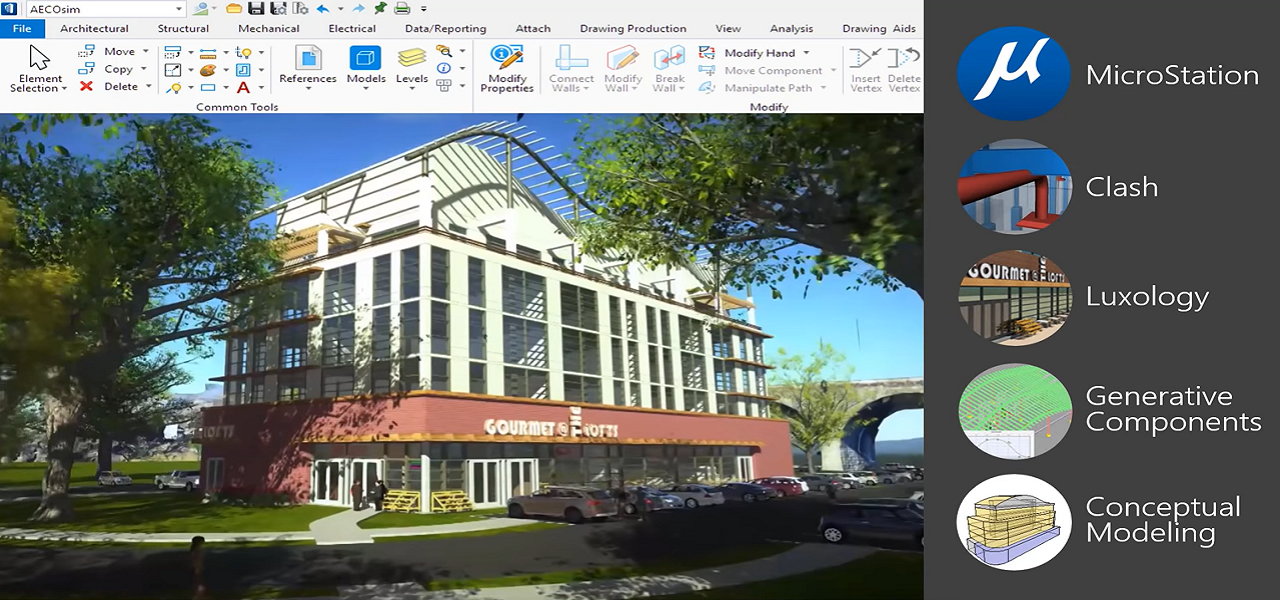The width and height of the screenshot is (1280, 600).
Task: Click the save floppy disk icon
Action: coord(256,9)
